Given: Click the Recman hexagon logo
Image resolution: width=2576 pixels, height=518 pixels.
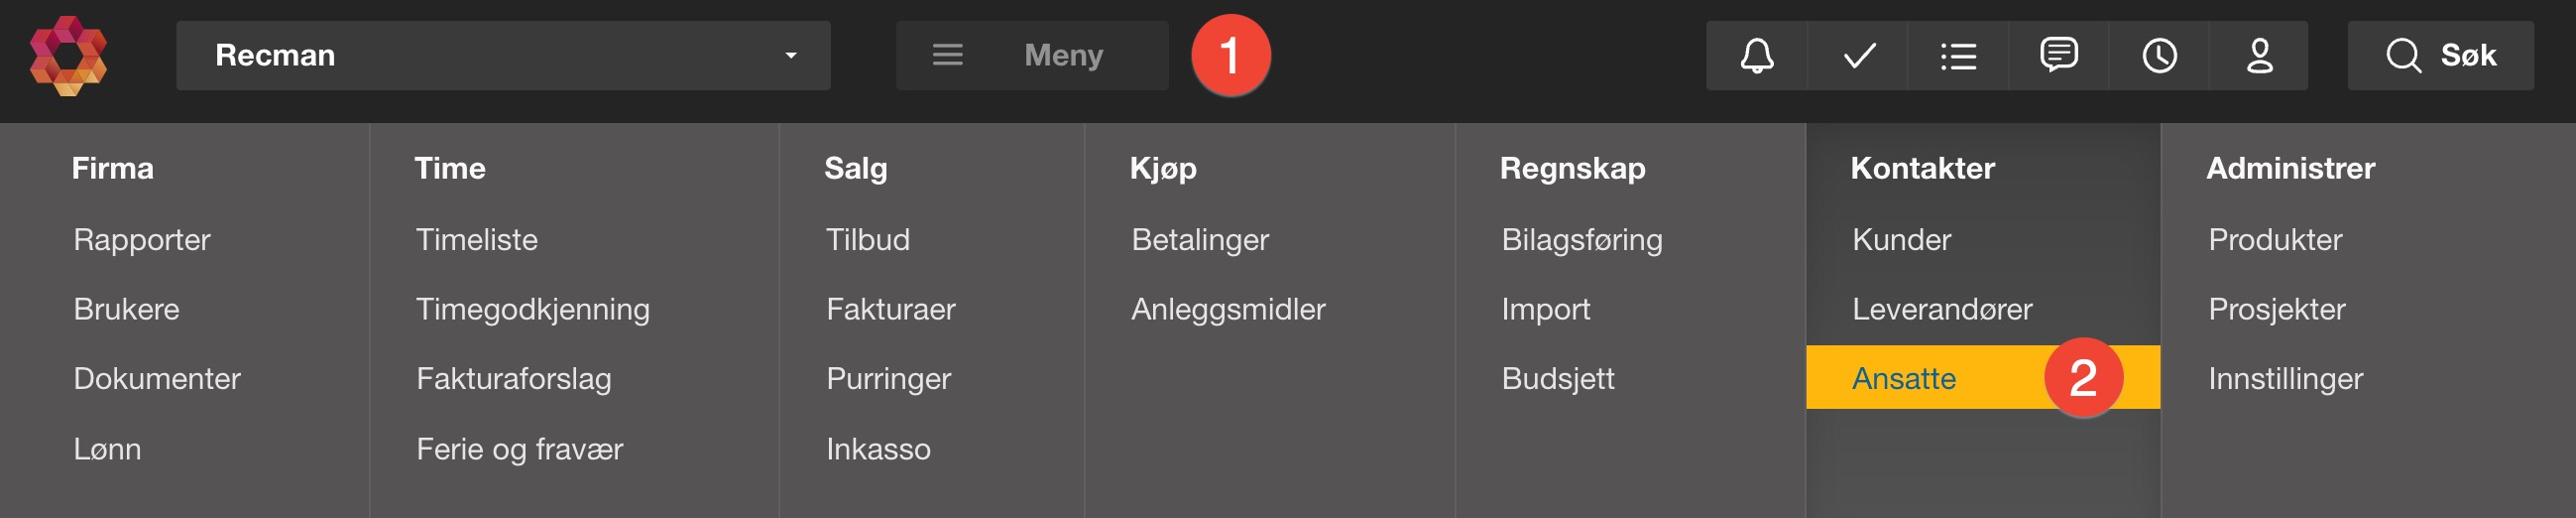Looking at the screenshot, I should 68,56.
